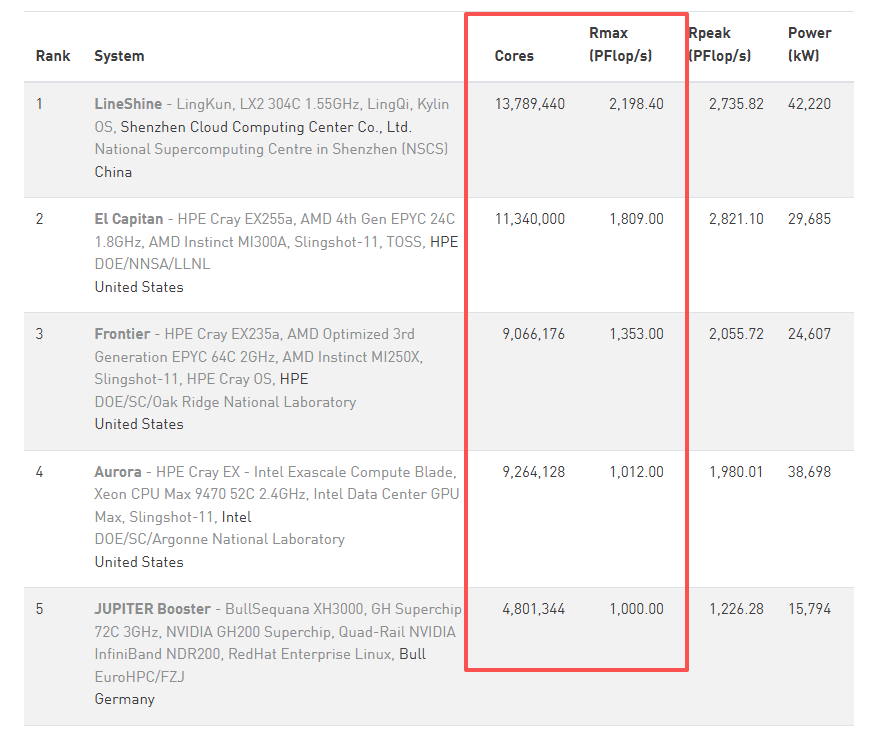Click DOE/SC/Oak Ridge National Laboratory link

tap(225, 402)
